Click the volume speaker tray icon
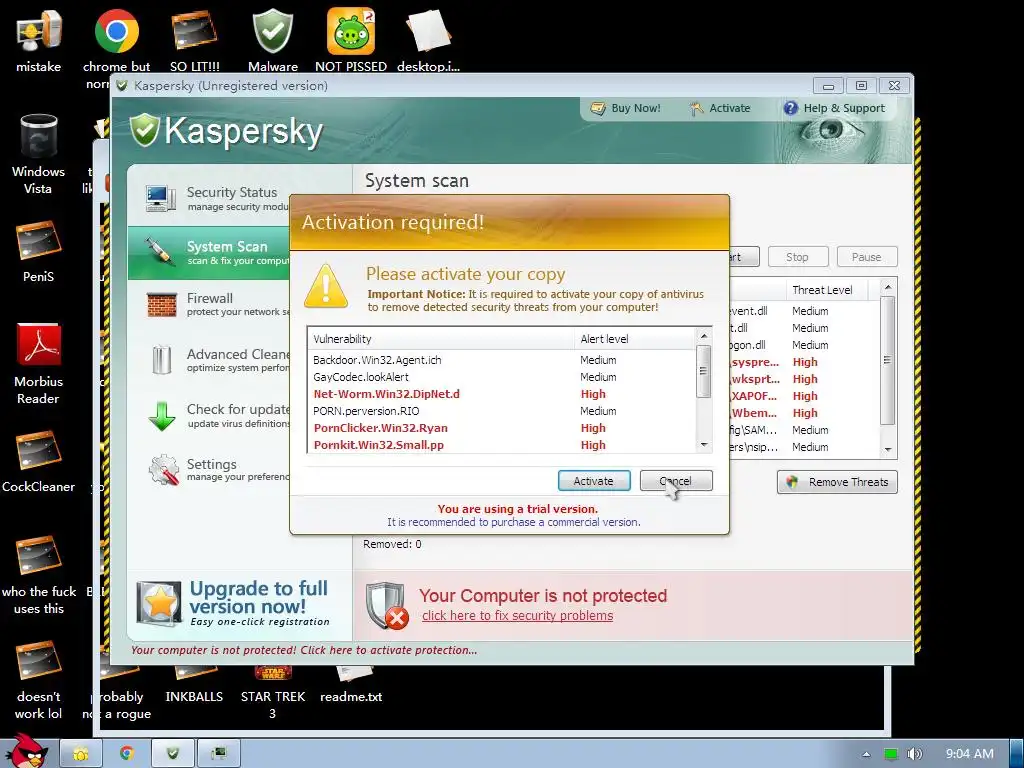The height and width of the screenshot is (768, 1024). tap(915, 754)
